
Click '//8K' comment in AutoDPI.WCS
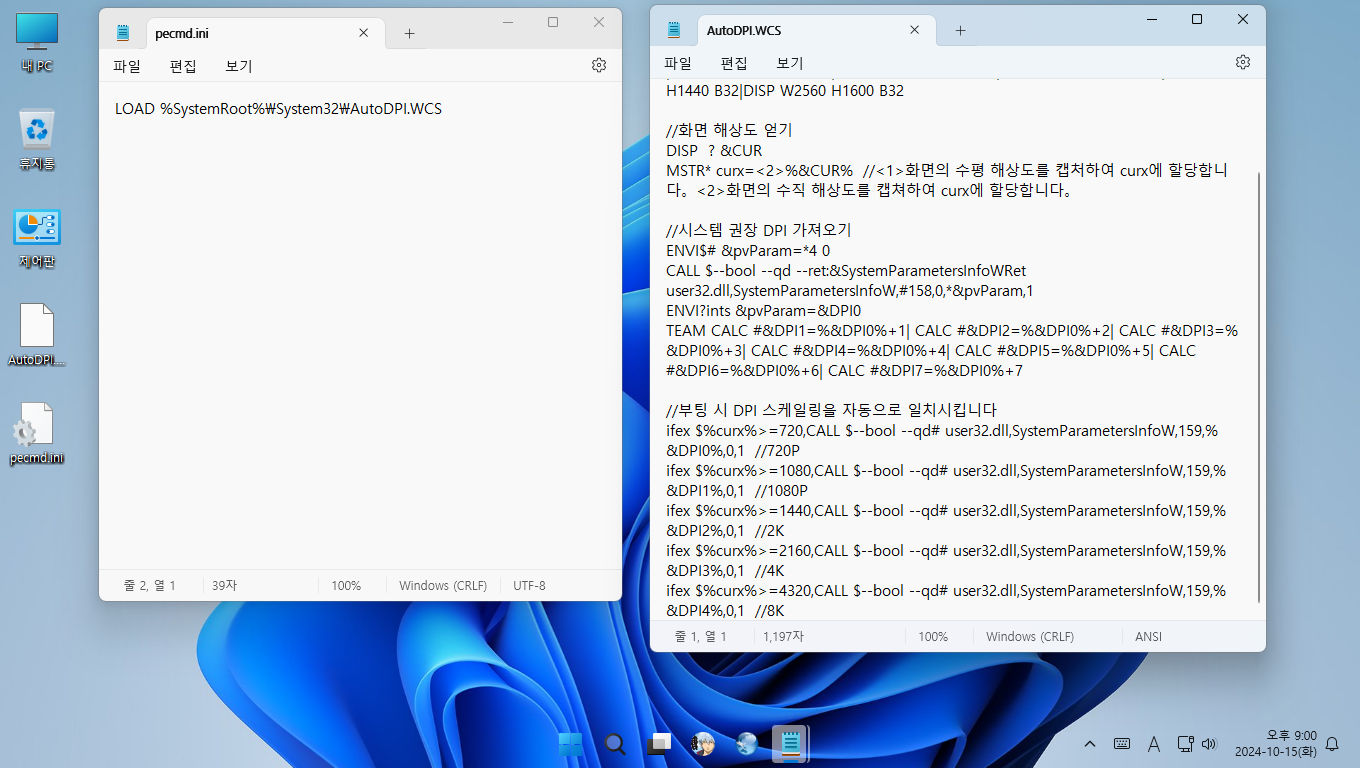pyautogui.click(x=770, y=611)
